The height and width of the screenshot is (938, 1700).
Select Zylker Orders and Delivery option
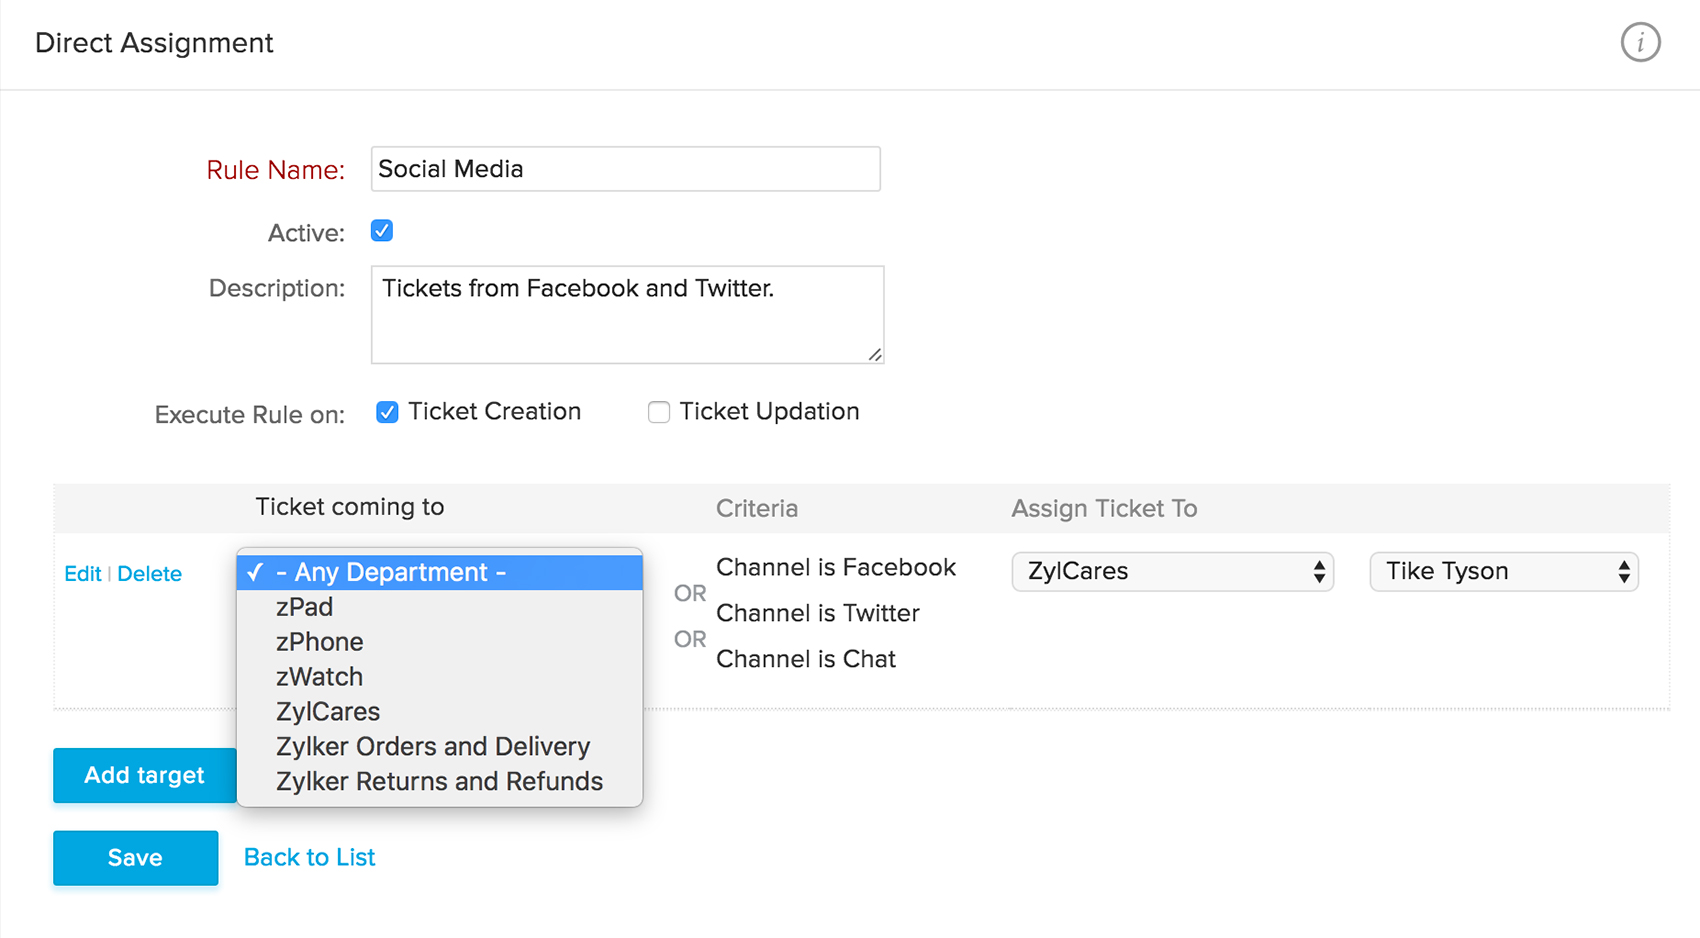433,747
